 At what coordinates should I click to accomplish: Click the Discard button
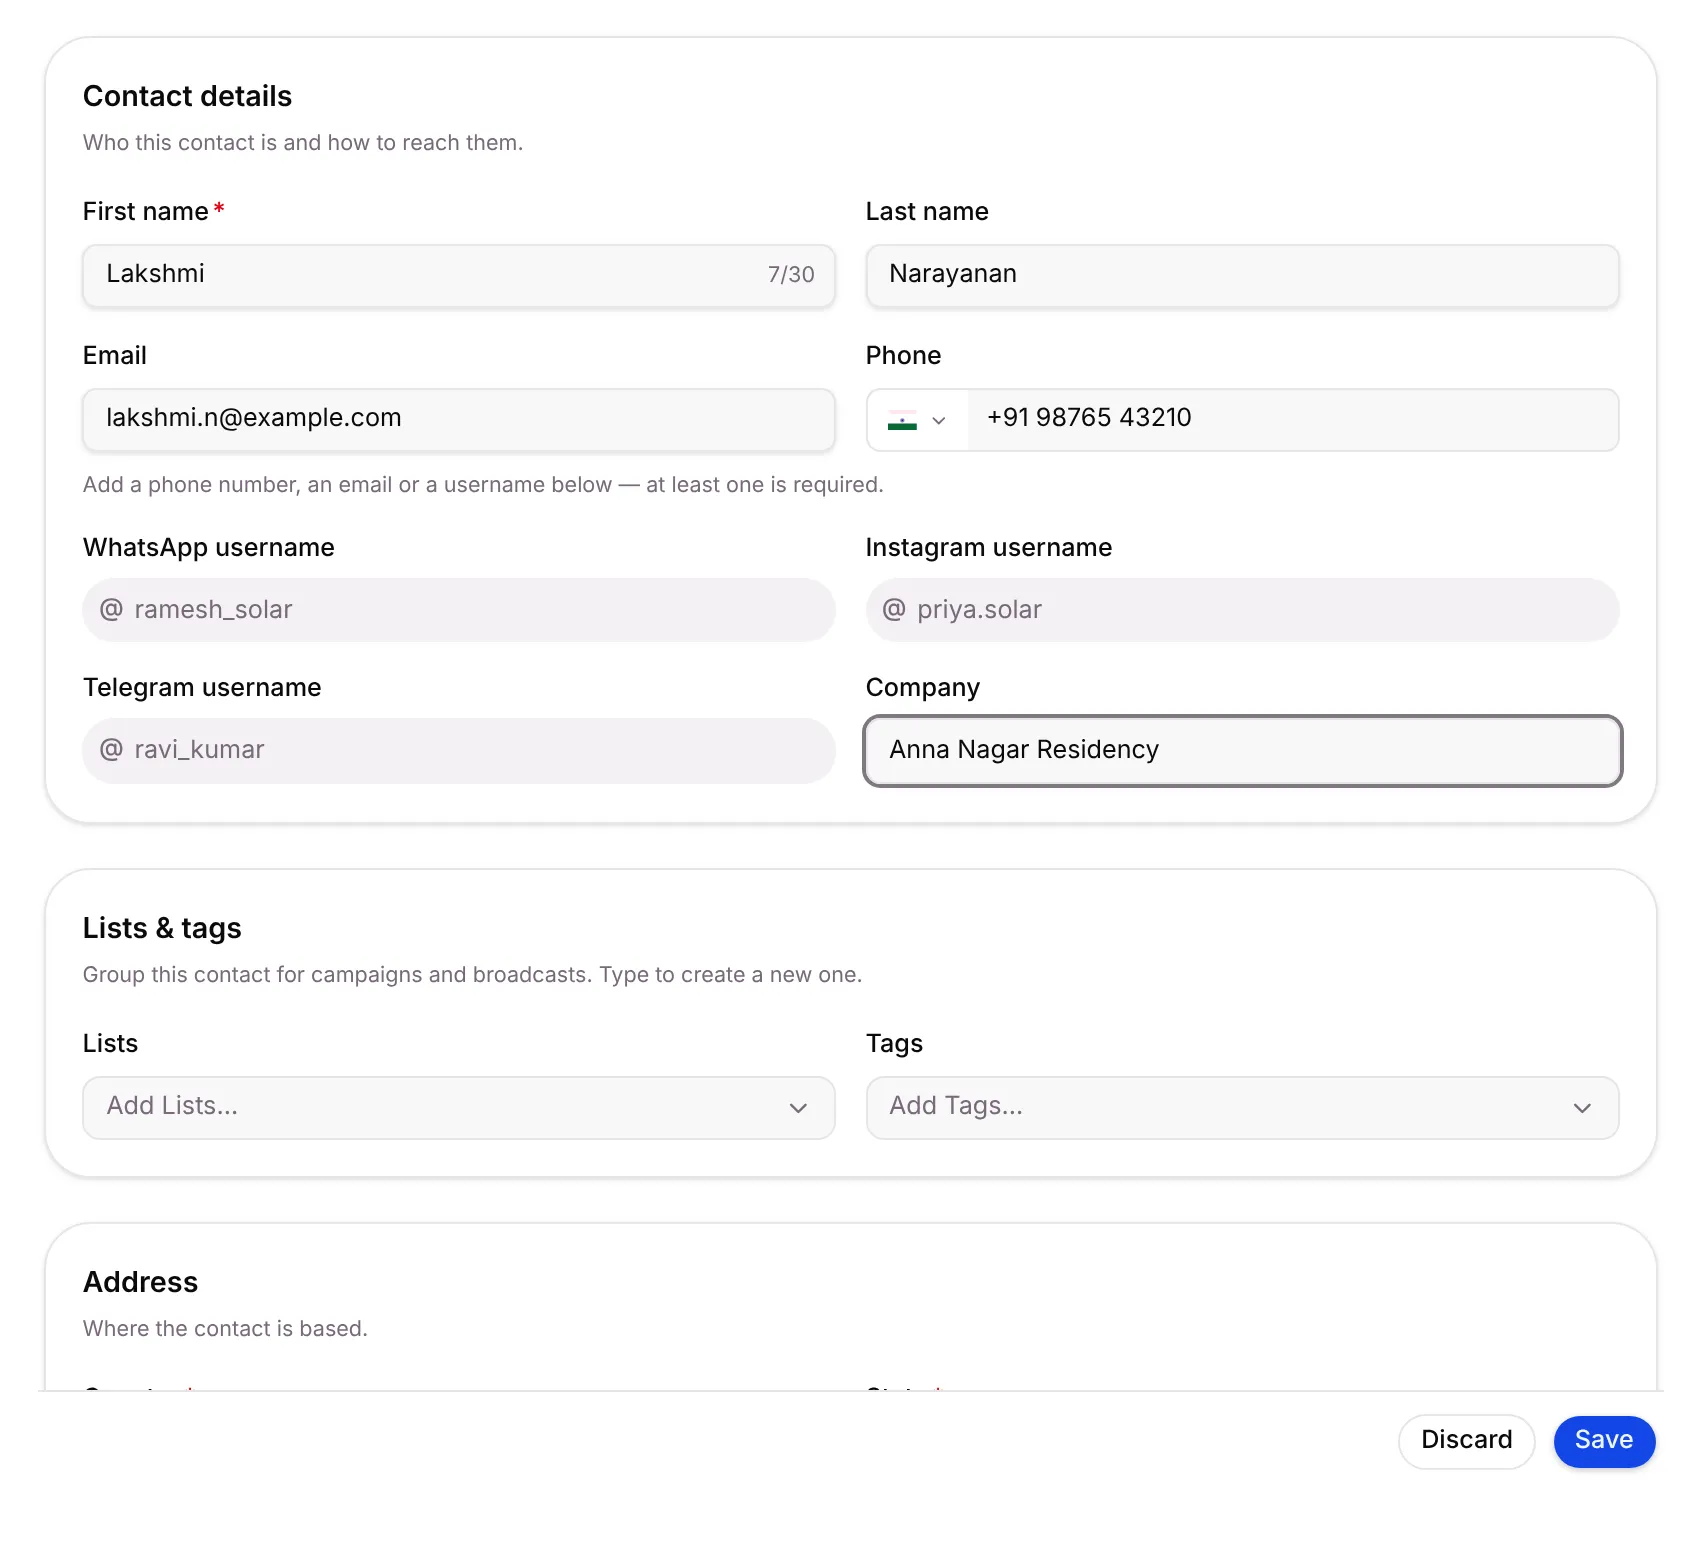coord(1466,1441)
